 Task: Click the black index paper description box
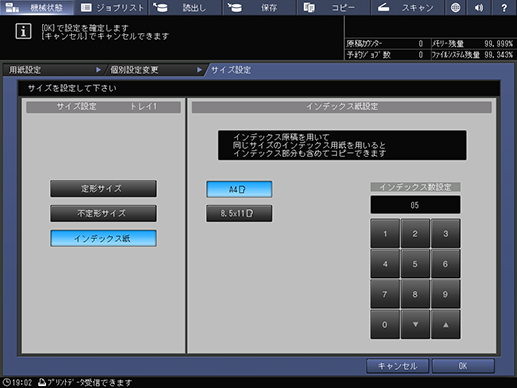coord(342,145)
